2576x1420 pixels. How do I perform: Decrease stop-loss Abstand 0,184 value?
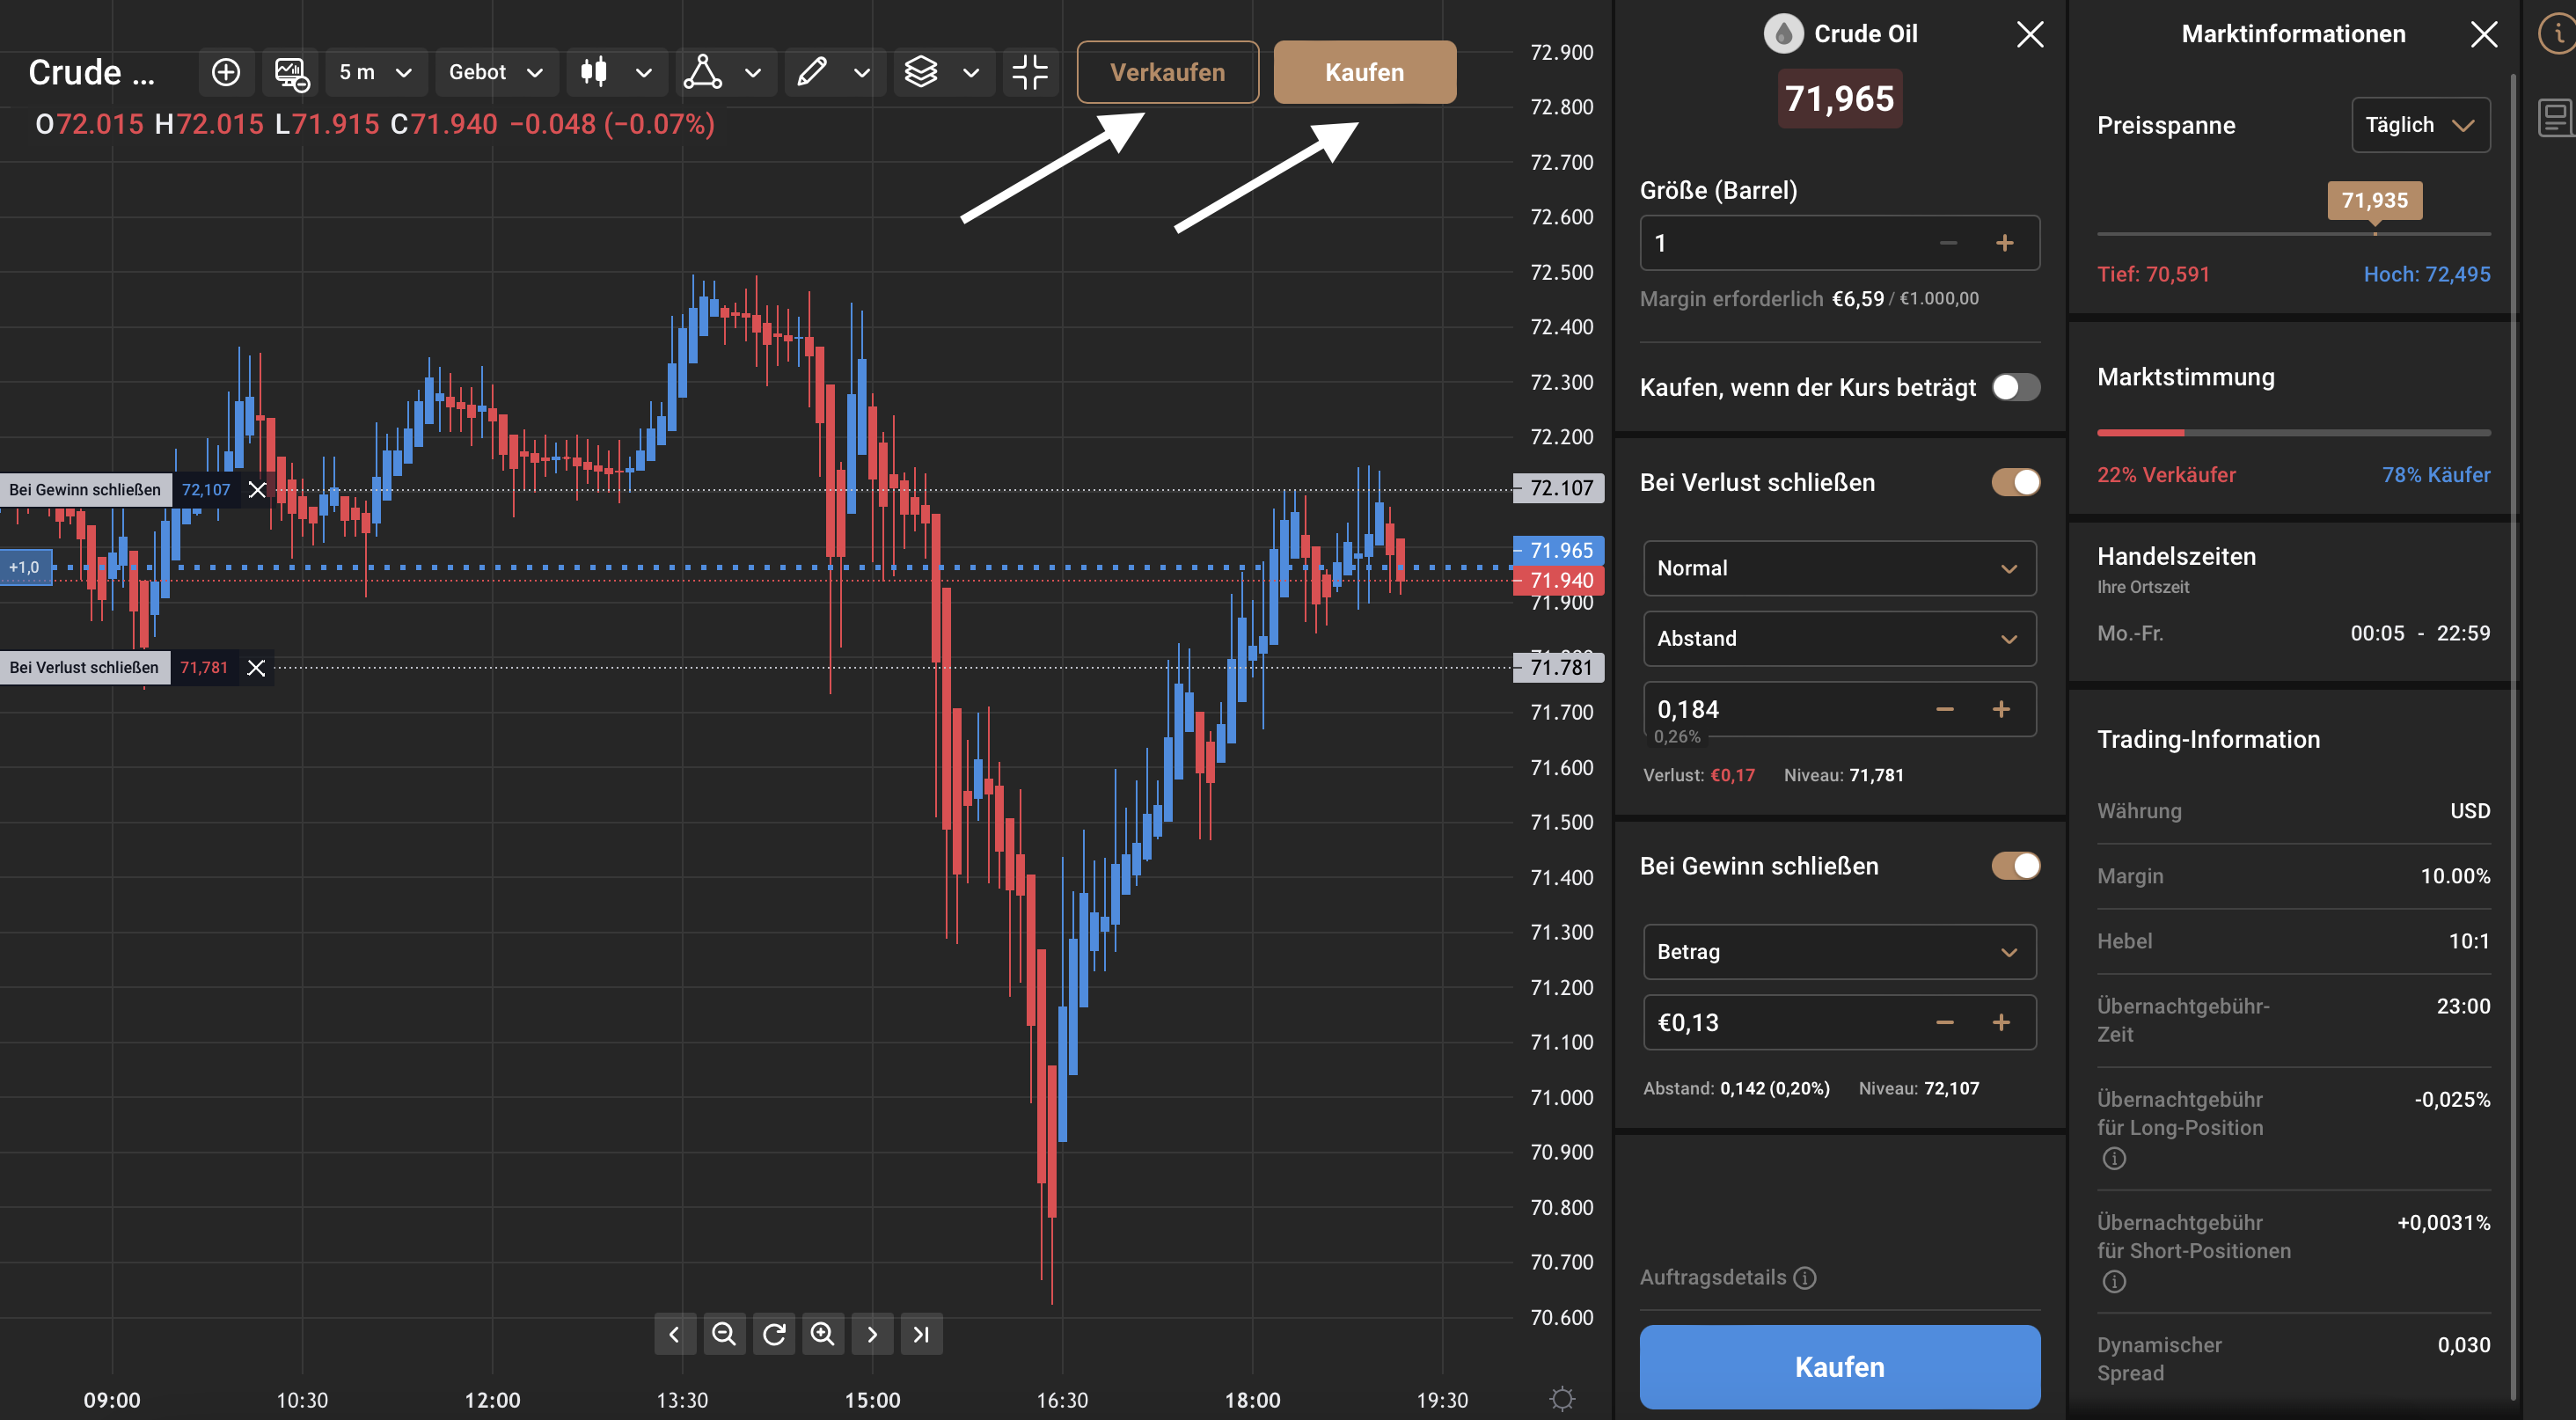pos(1945,710)
